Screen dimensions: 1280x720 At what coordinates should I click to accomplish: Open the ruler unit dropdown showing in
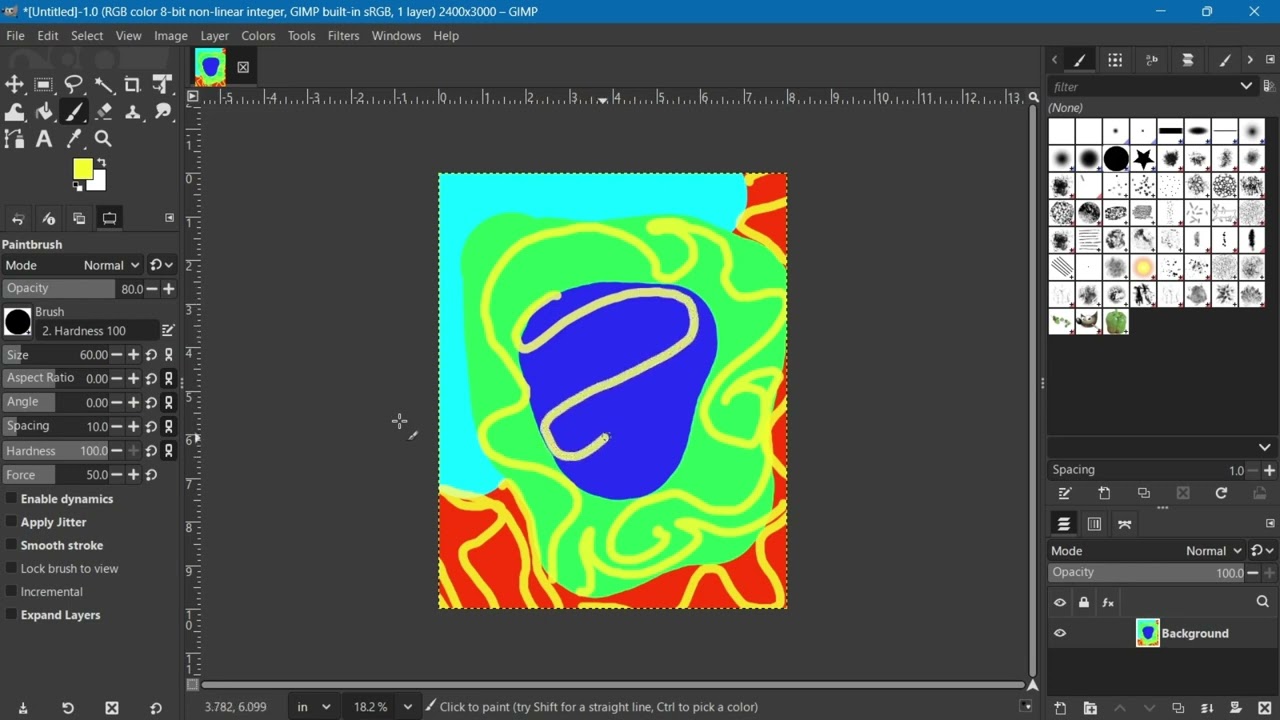(312, 707)
